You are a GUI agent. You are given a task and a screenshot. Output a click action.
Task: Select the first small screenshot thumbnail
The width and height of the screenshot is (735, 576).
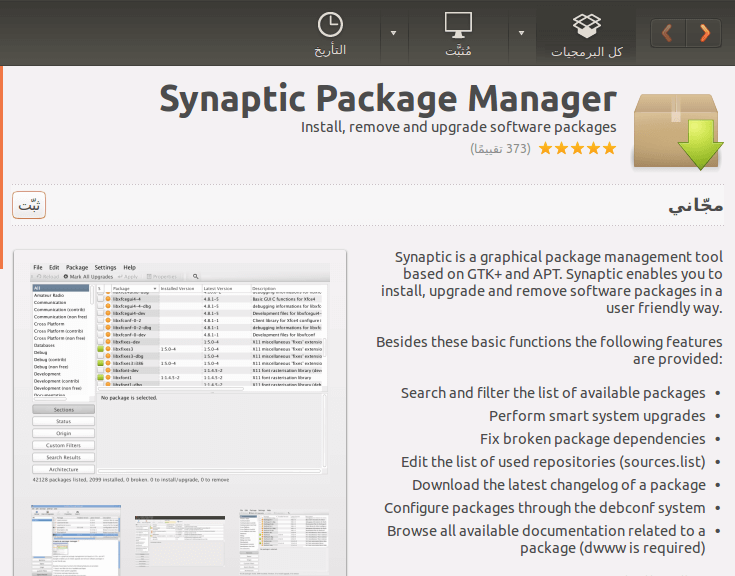pyautogui.click(x=75, y=540)
